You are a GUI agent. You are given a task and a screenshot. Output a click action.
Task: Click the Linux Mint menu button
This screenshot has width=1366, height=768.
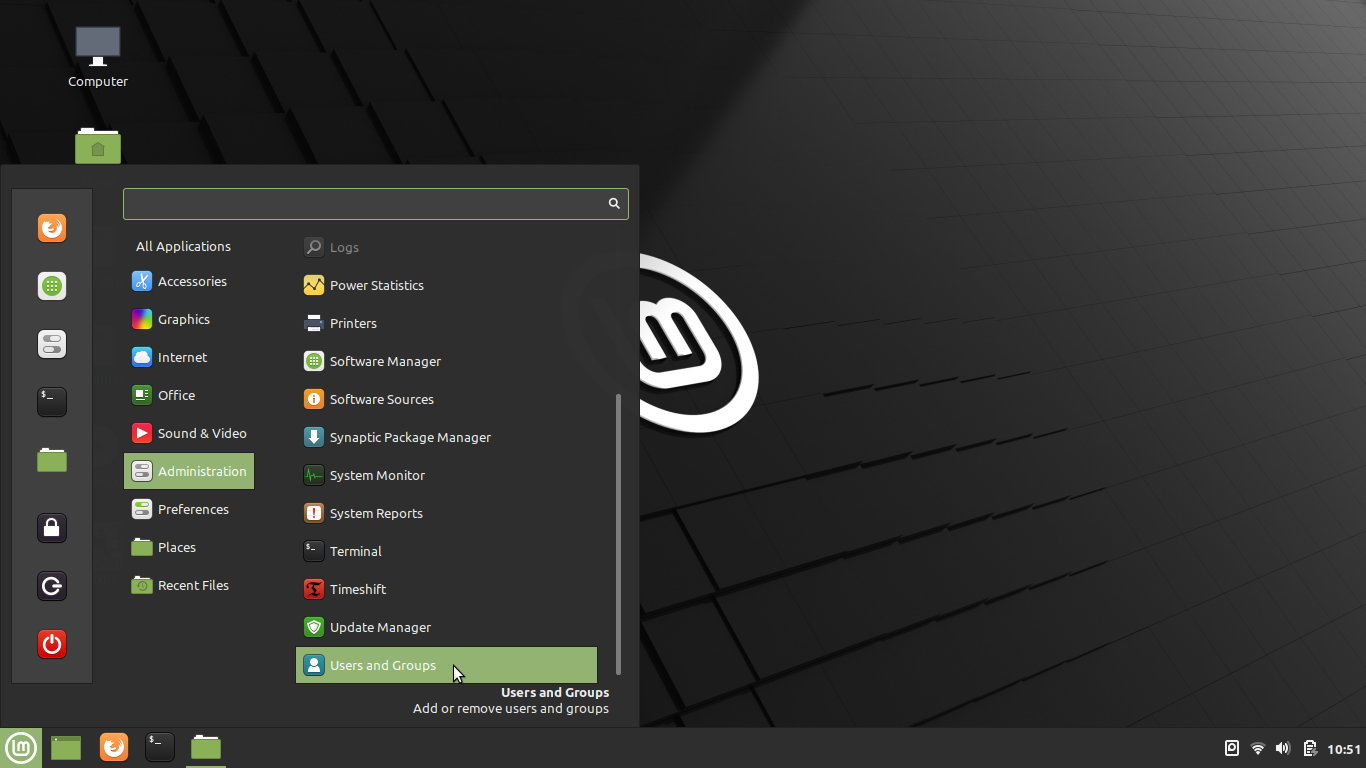pyautogui.click(x=21, y=747)
